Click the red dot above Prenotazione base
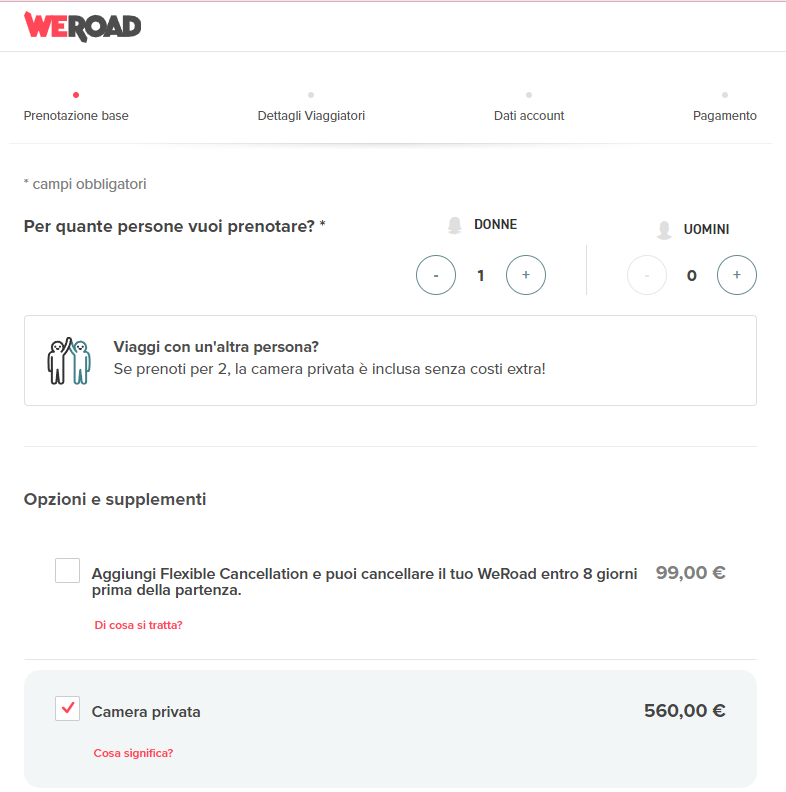The height and width of the screenshot is (792, 786). (x=76, y=95)
